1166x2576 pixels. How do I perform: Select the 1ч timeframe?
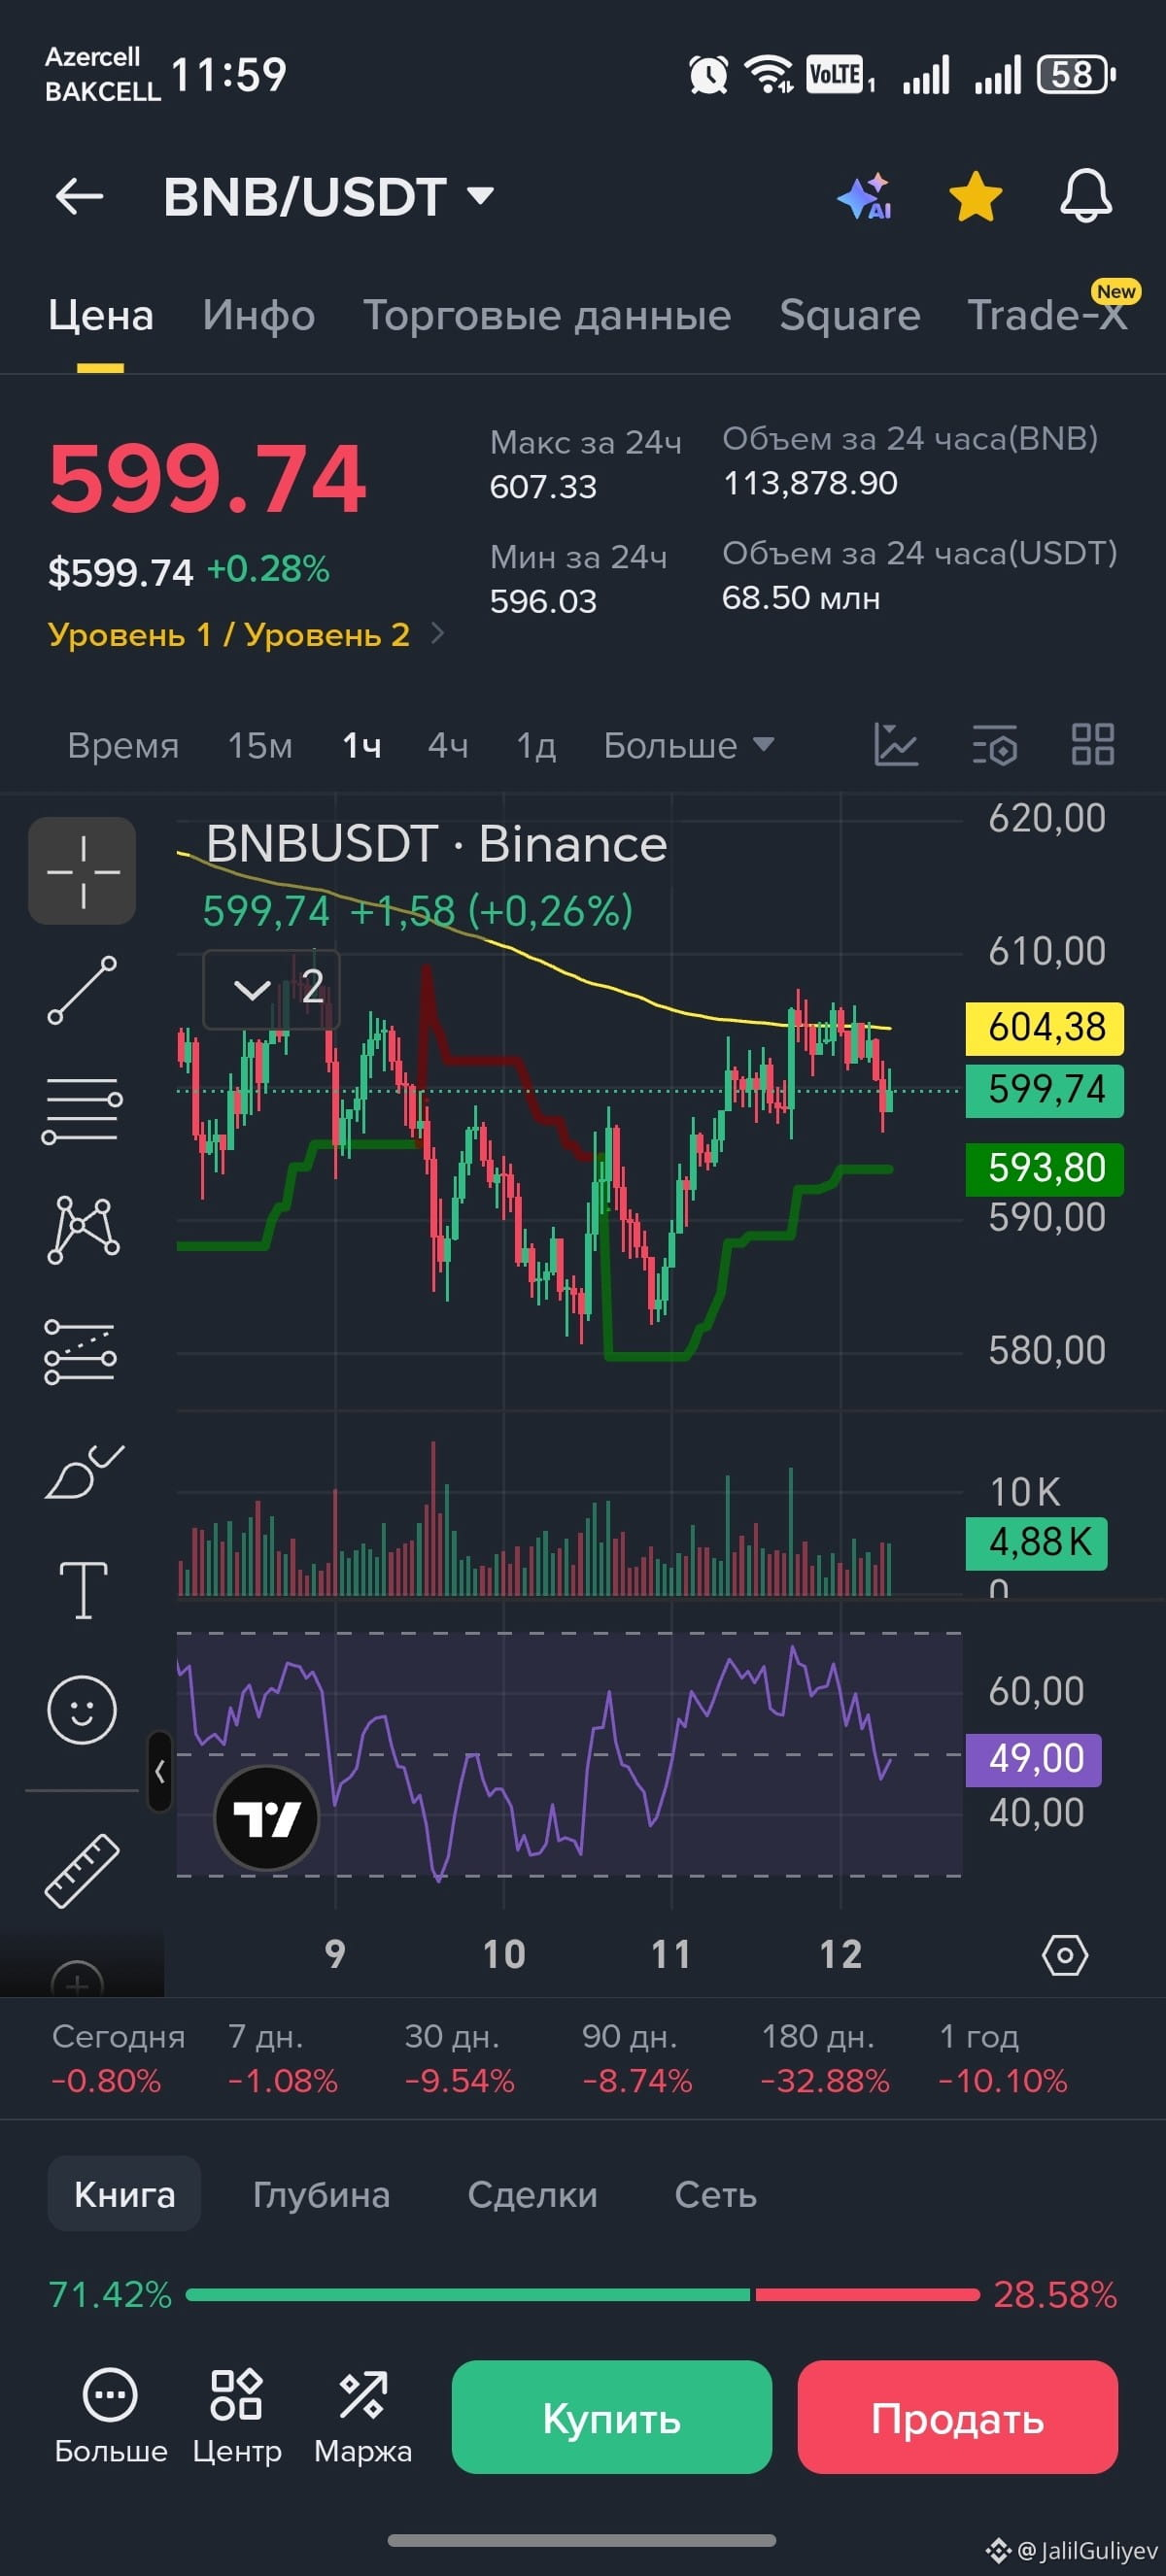pyautogui.click(x=361, y=746)
